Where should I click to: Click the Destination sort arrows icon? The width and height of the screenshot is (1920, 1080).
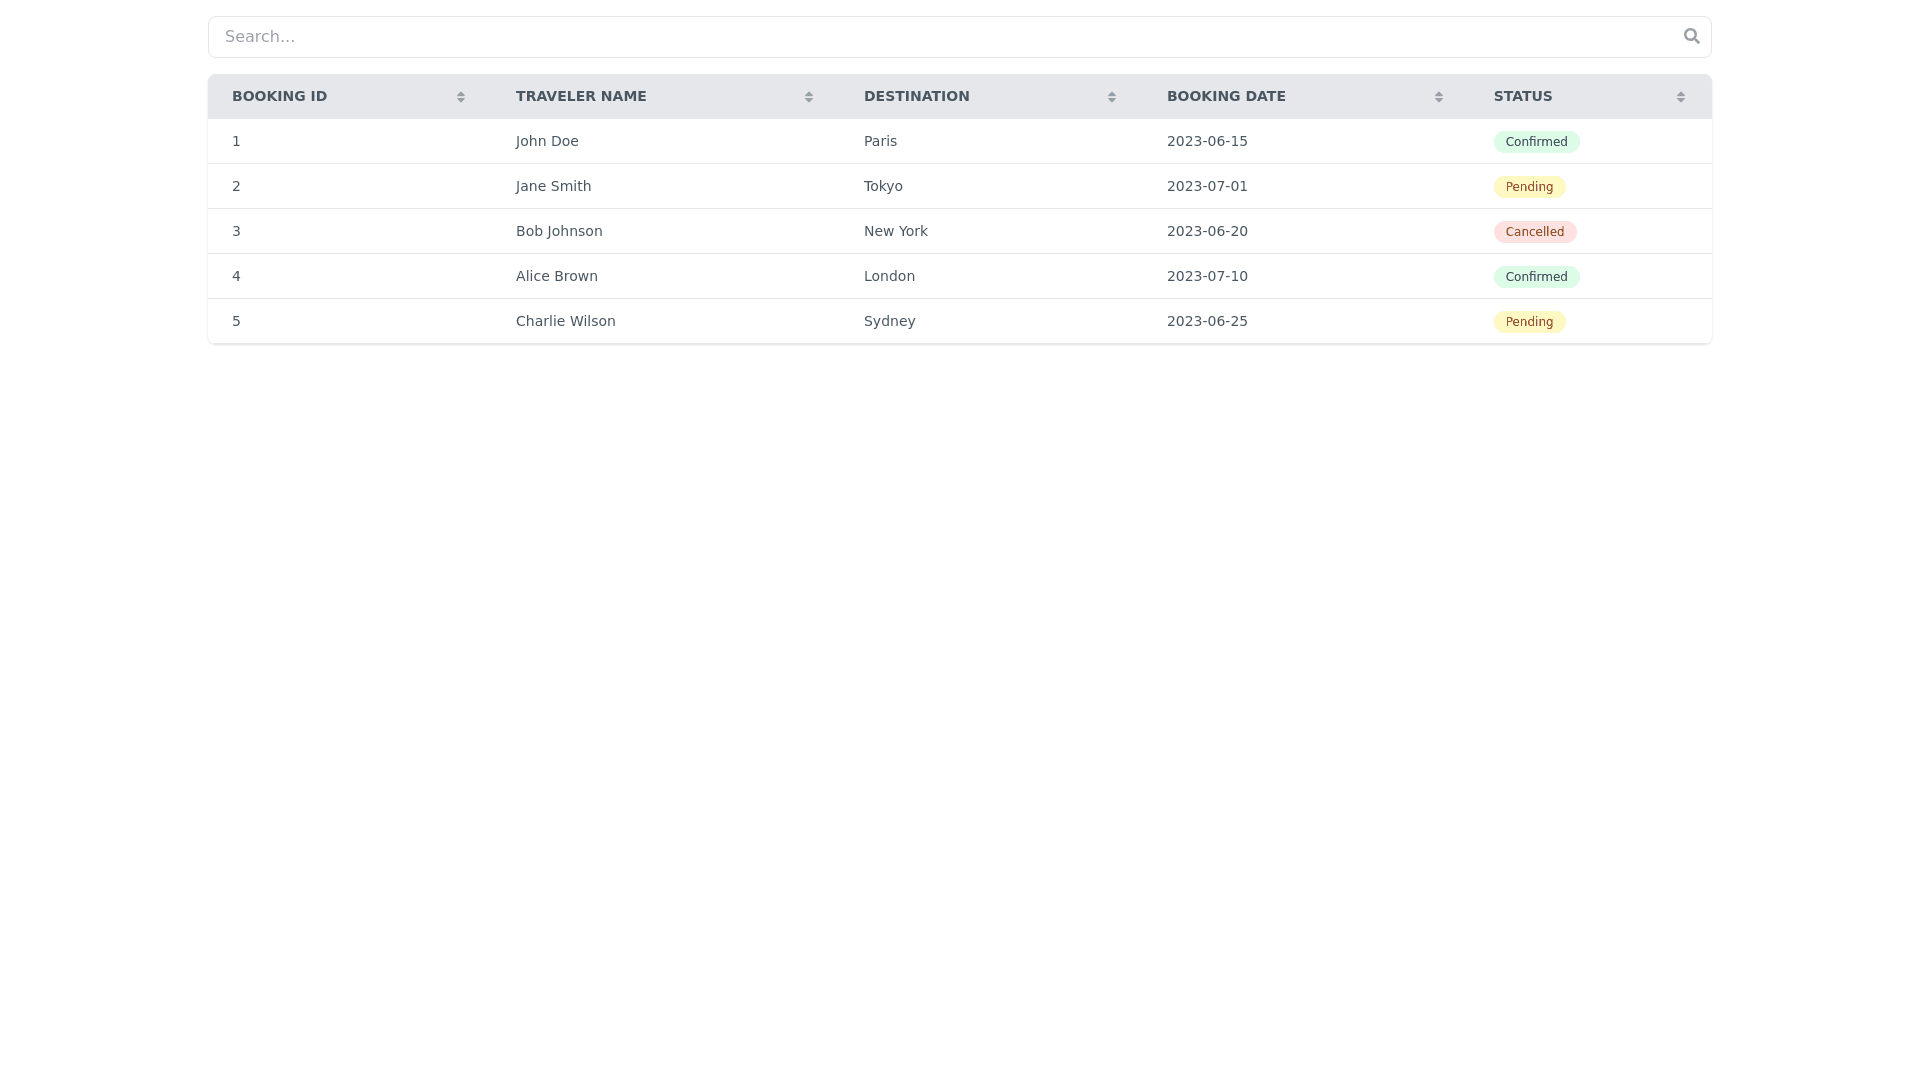(x=1112, y=97)
